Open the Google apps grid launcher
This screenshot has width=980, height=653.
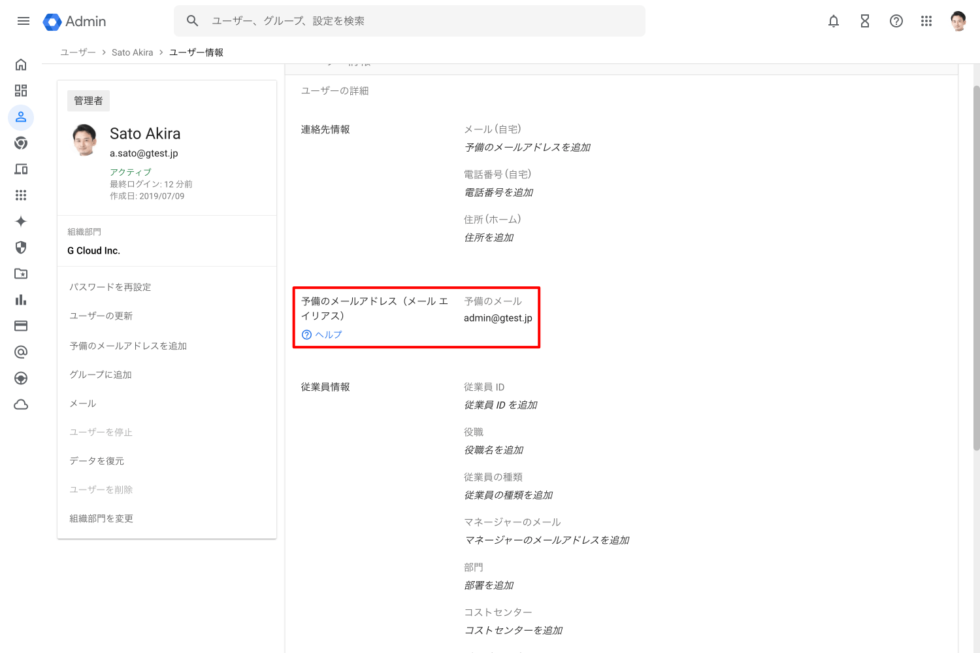pos(927,21)
